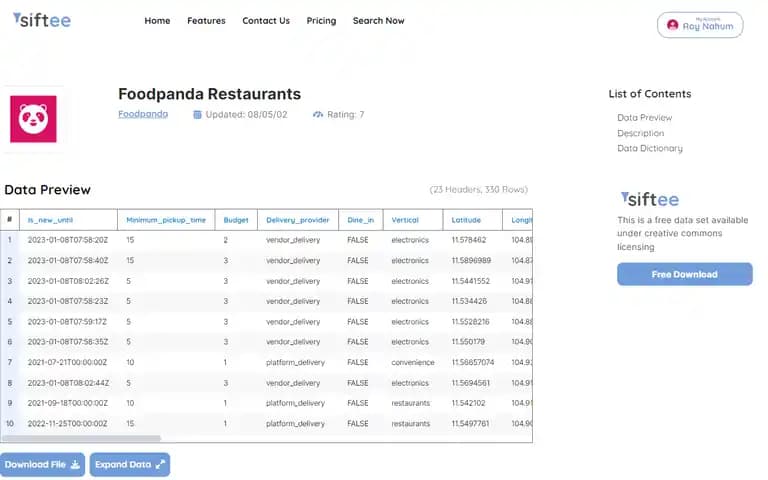Select cell 2023-01-08T07:58:20Z in row 1
The image size is (768, 480).
[68, 240]
